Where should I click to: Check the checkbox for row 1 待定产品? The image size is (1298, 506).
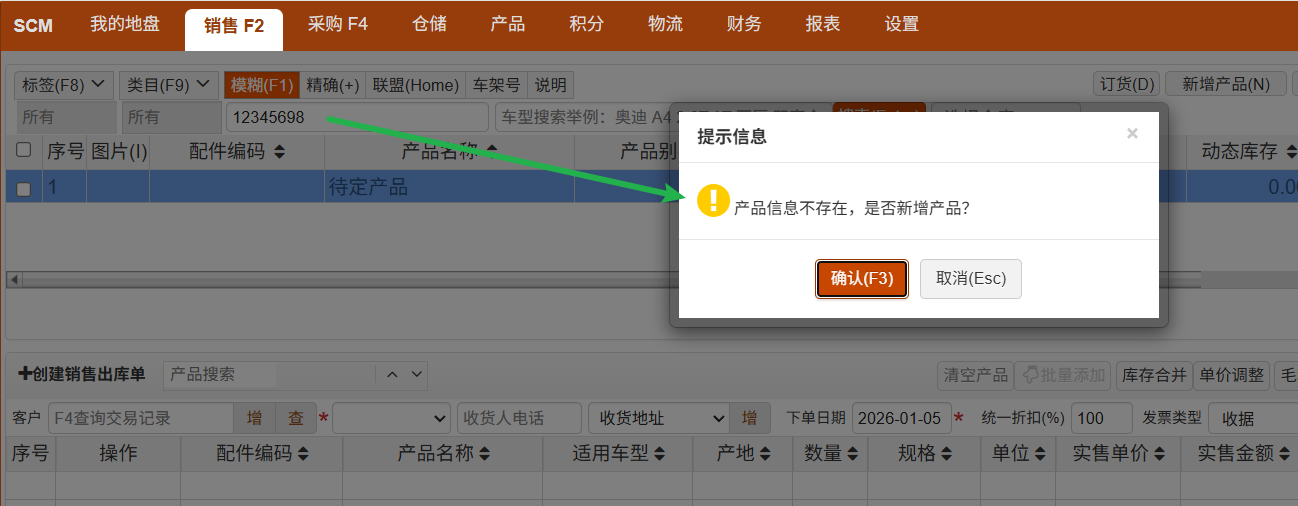point(23,188)
